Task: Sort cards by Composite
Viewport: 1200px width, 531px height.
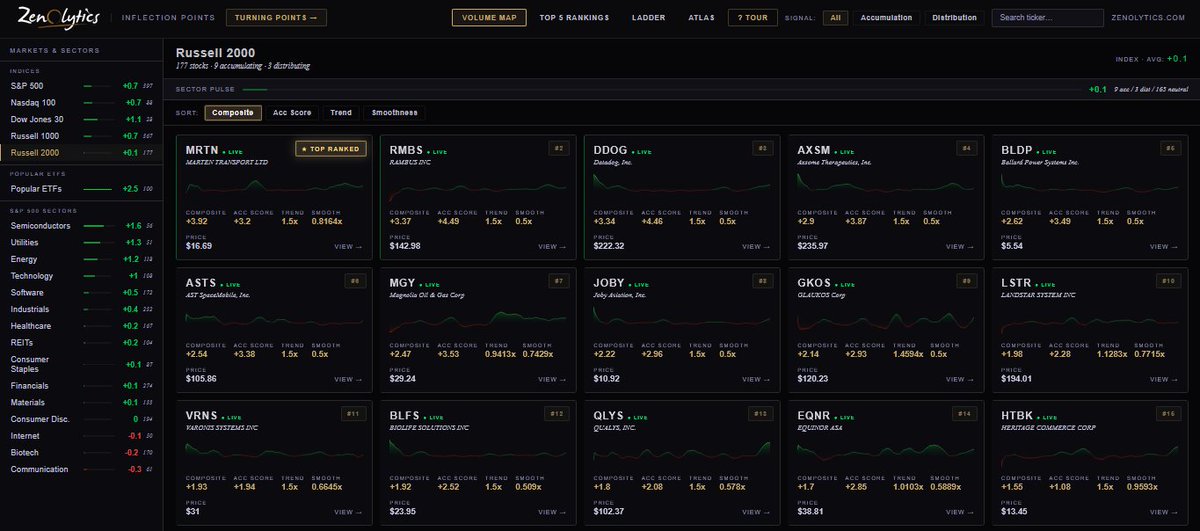Action: (233, 113)
